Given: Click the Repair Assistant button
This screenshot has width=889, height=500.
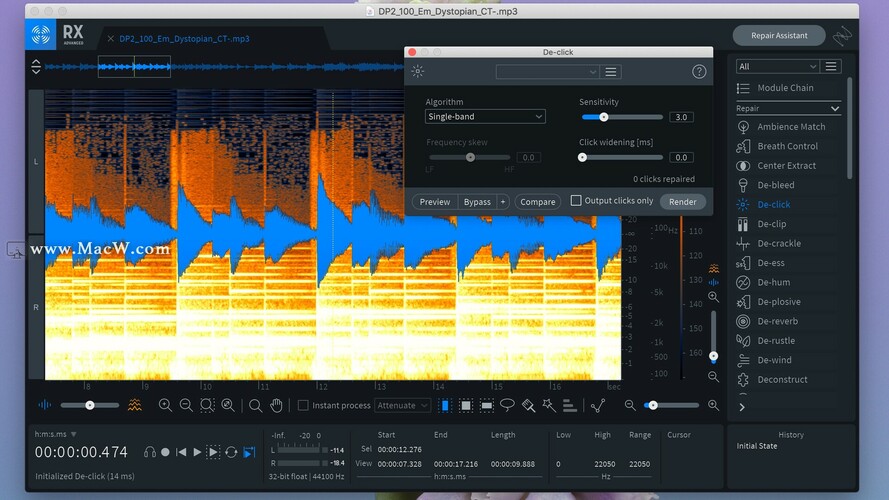Looking at the screenshot, I should (779, 35).
